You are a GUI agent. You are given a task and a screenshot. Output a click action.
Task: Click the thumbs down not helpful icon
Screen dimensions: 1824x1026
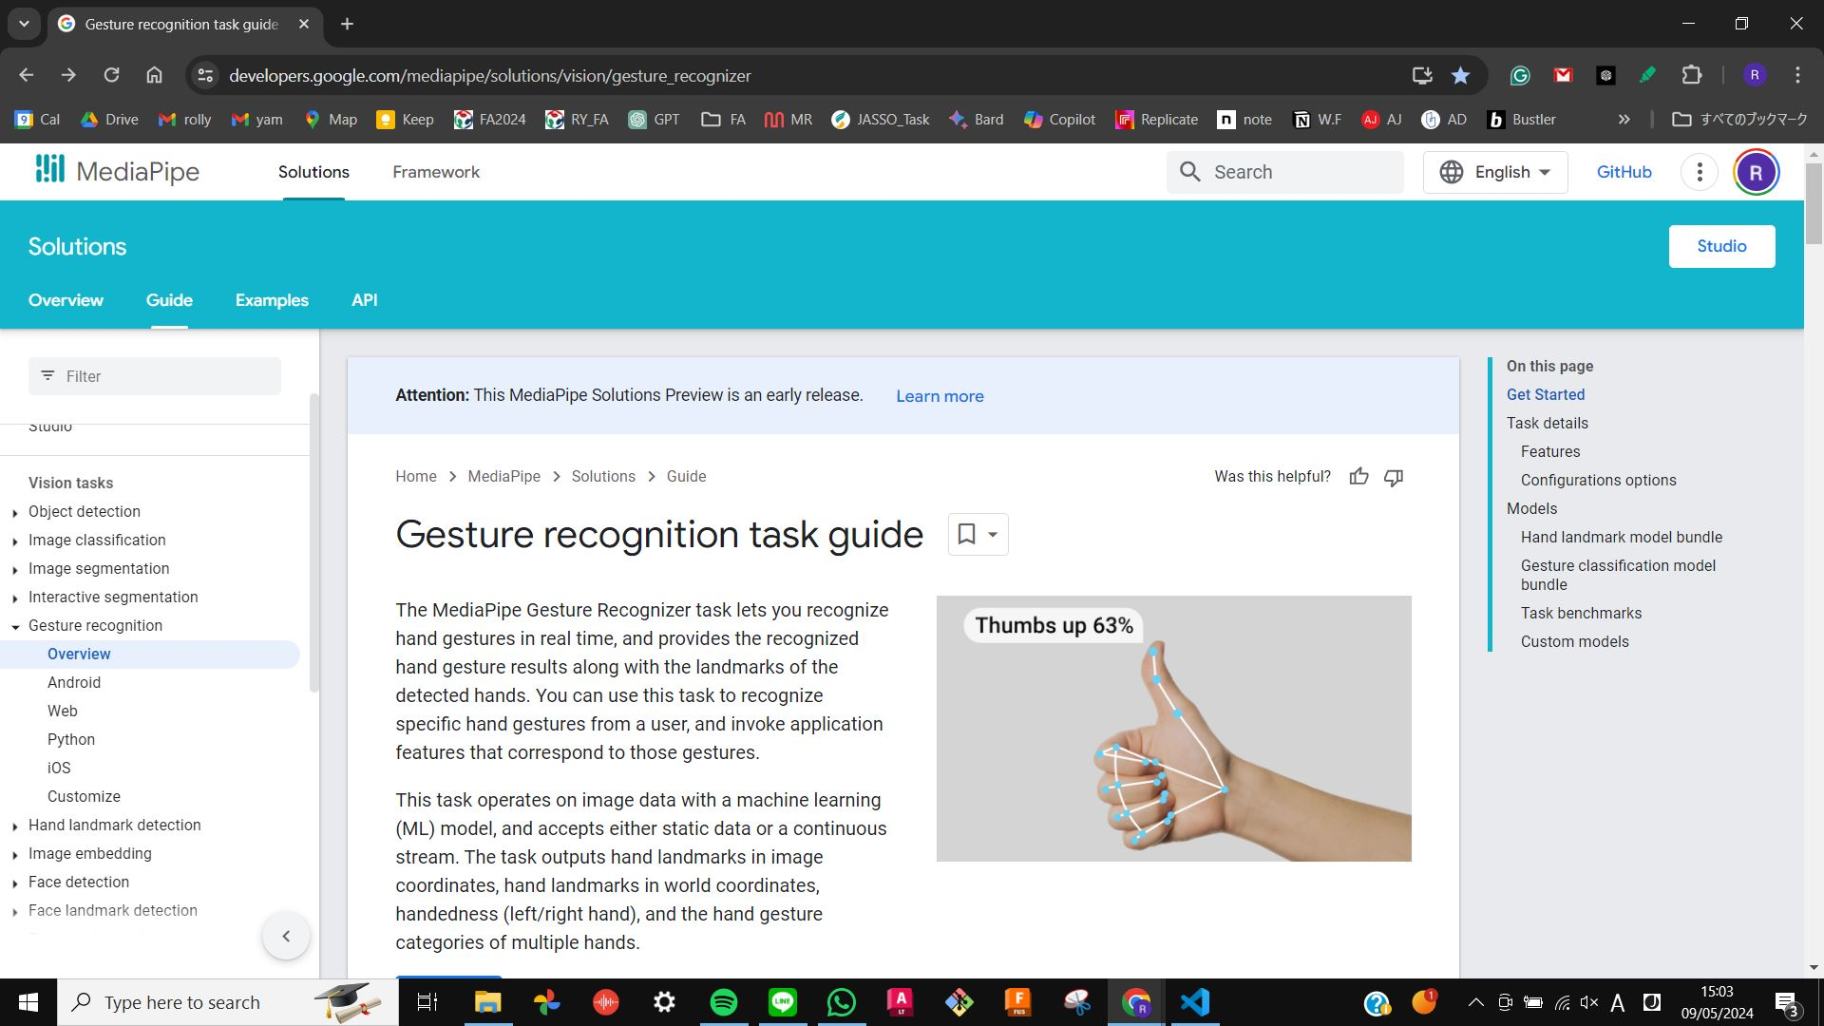tap(1393, 477)
